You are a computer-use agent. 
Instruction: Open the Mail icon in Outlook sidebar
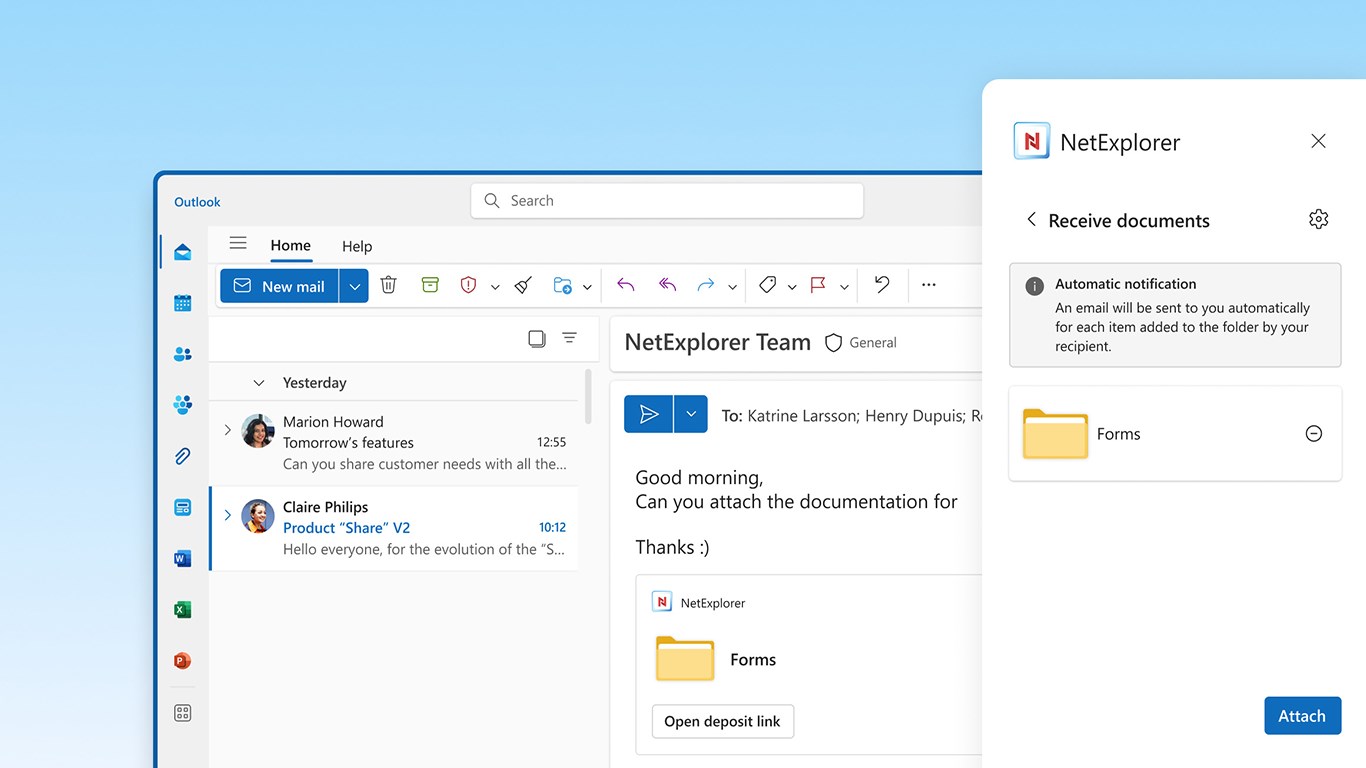click(182, 252)
